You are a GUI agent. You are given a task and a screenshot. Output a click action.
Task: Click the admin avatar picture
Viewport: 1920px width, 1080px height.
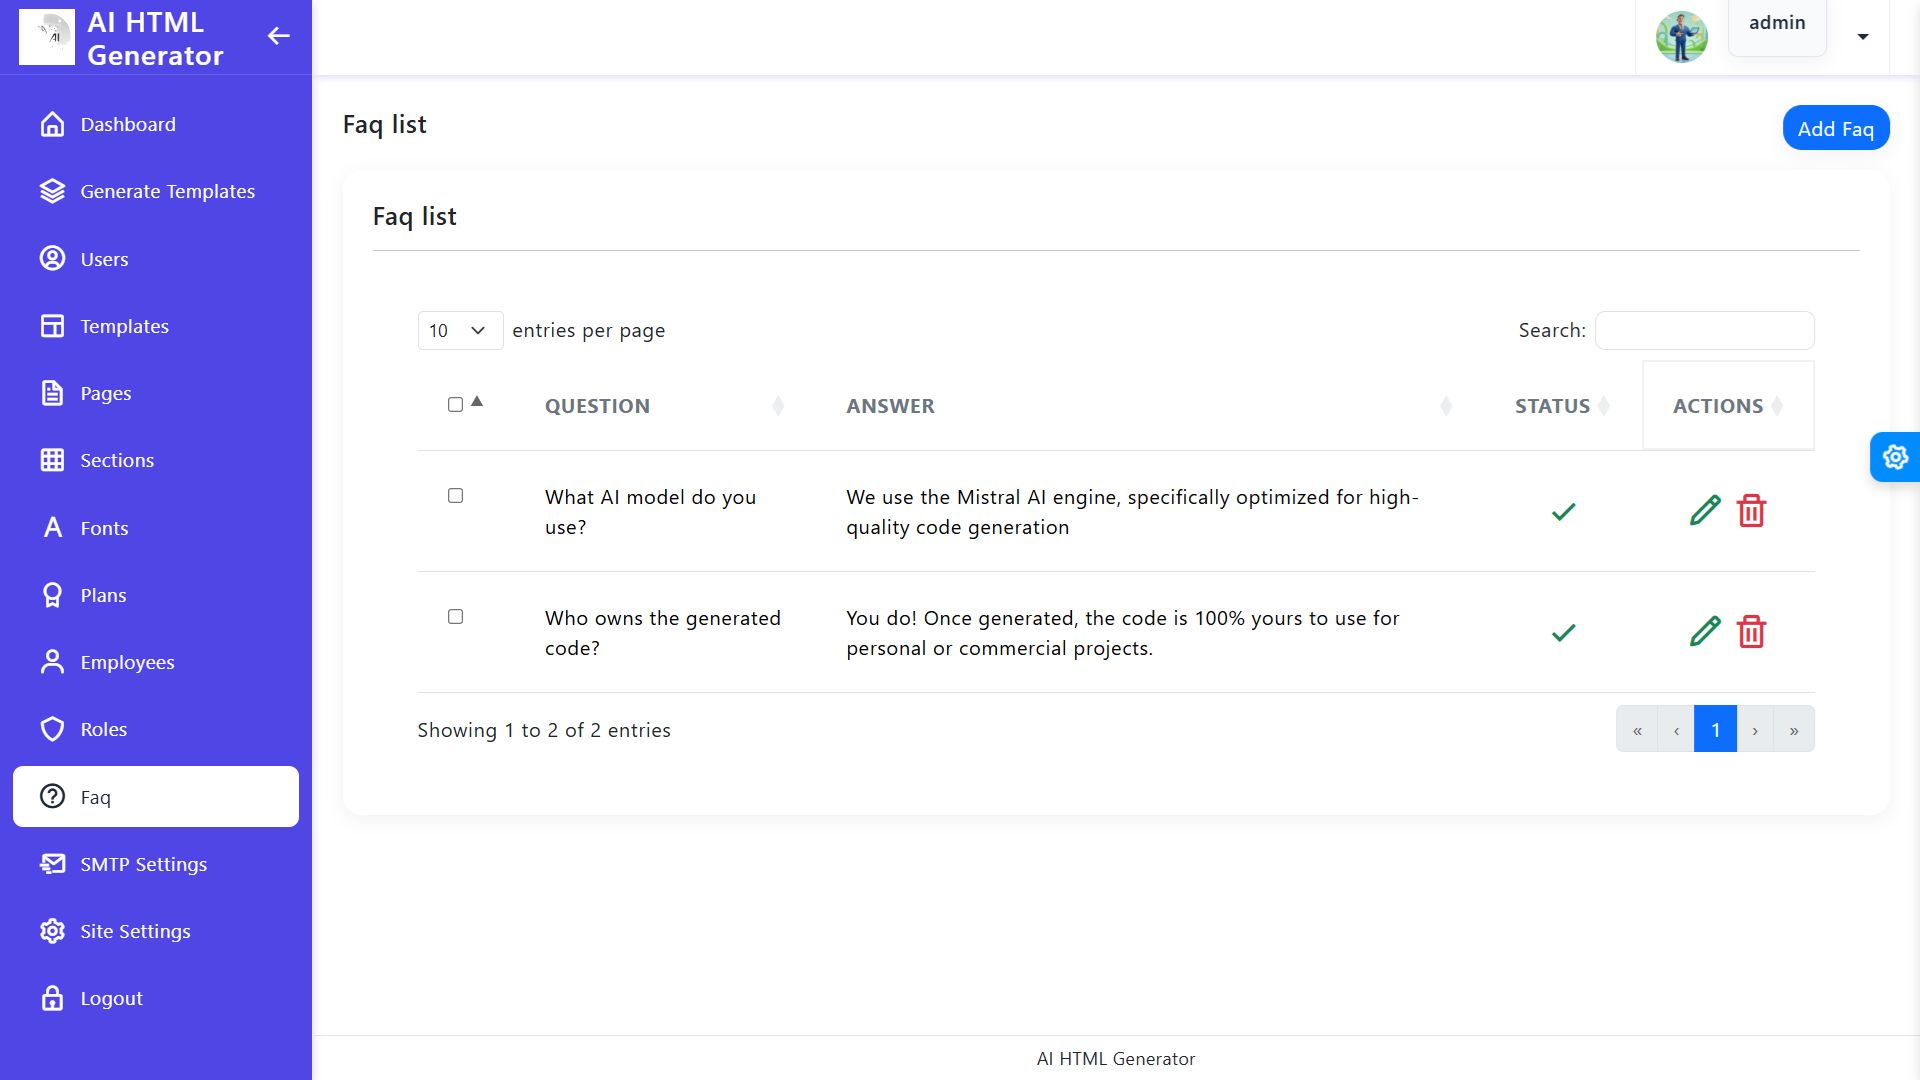pyautogui.click(x=1681, y=37)
